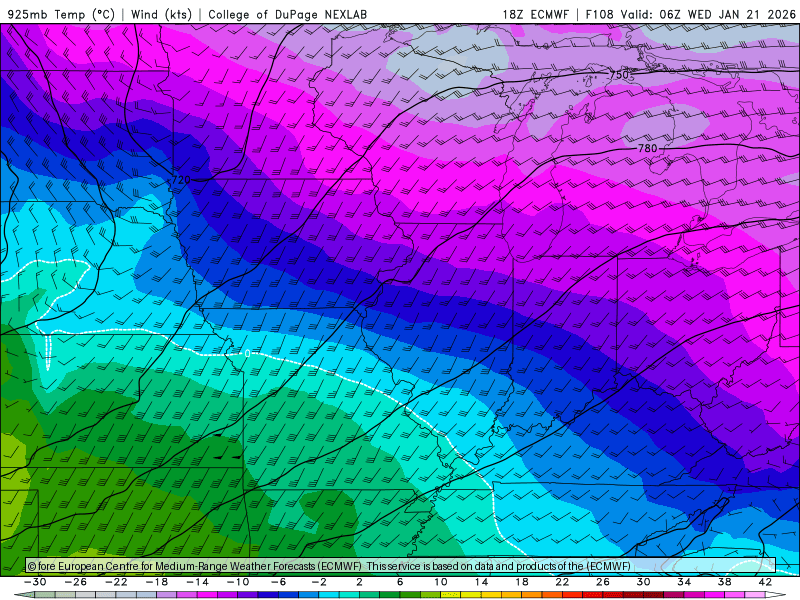
Task: Click the "−26" colorbar tick label
Action: coord(76,582)
